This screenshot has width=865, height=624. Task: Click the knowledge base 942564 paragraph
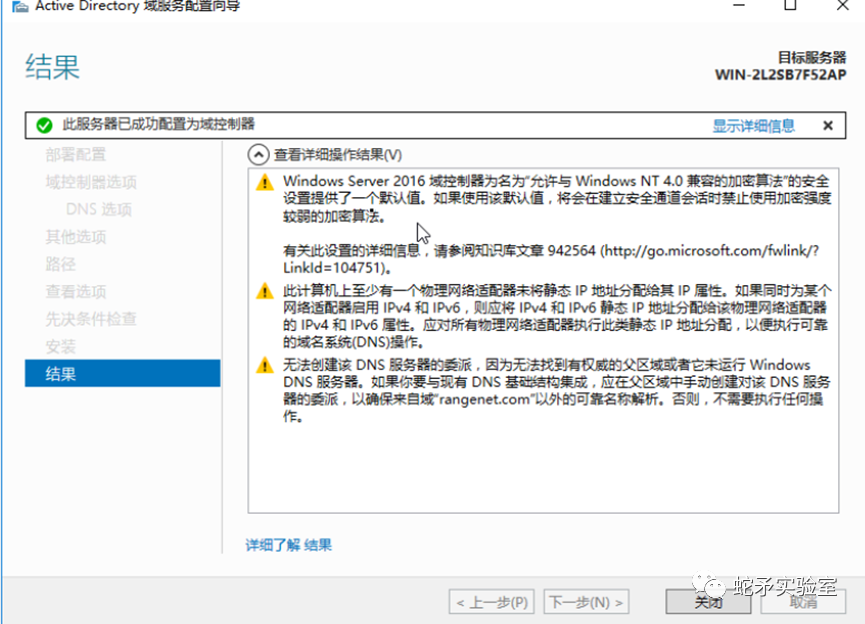[x=551, y=259]
